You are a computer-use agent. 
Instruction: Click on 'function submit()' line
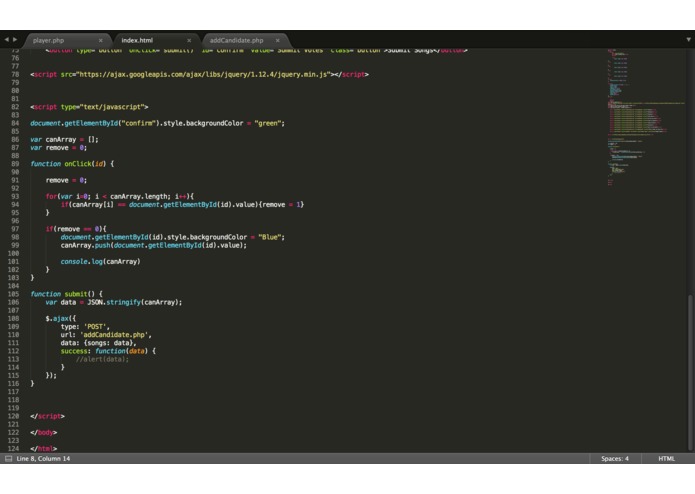(x=66, y=294)
